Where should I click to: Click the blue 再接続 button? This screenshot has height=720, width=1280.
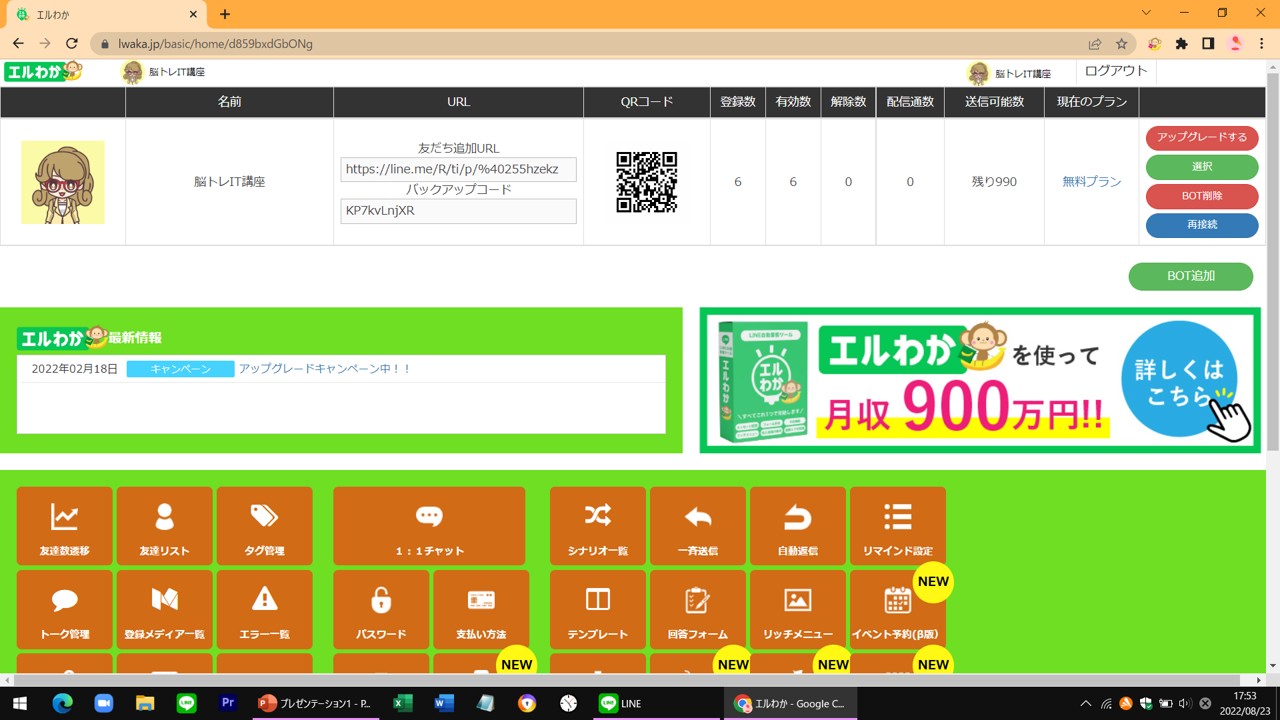(1202, 225)
